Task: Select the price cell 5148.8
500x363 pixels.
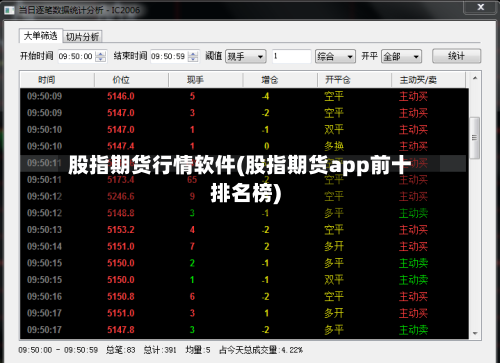Action: pos(121,213)
